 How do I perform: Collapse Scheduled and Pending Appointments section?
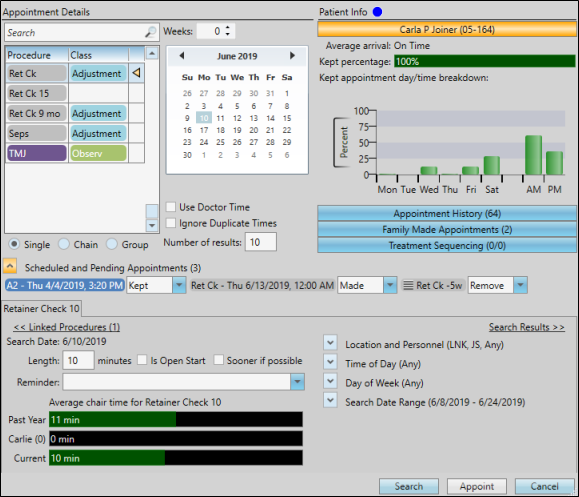coord(10,266)
